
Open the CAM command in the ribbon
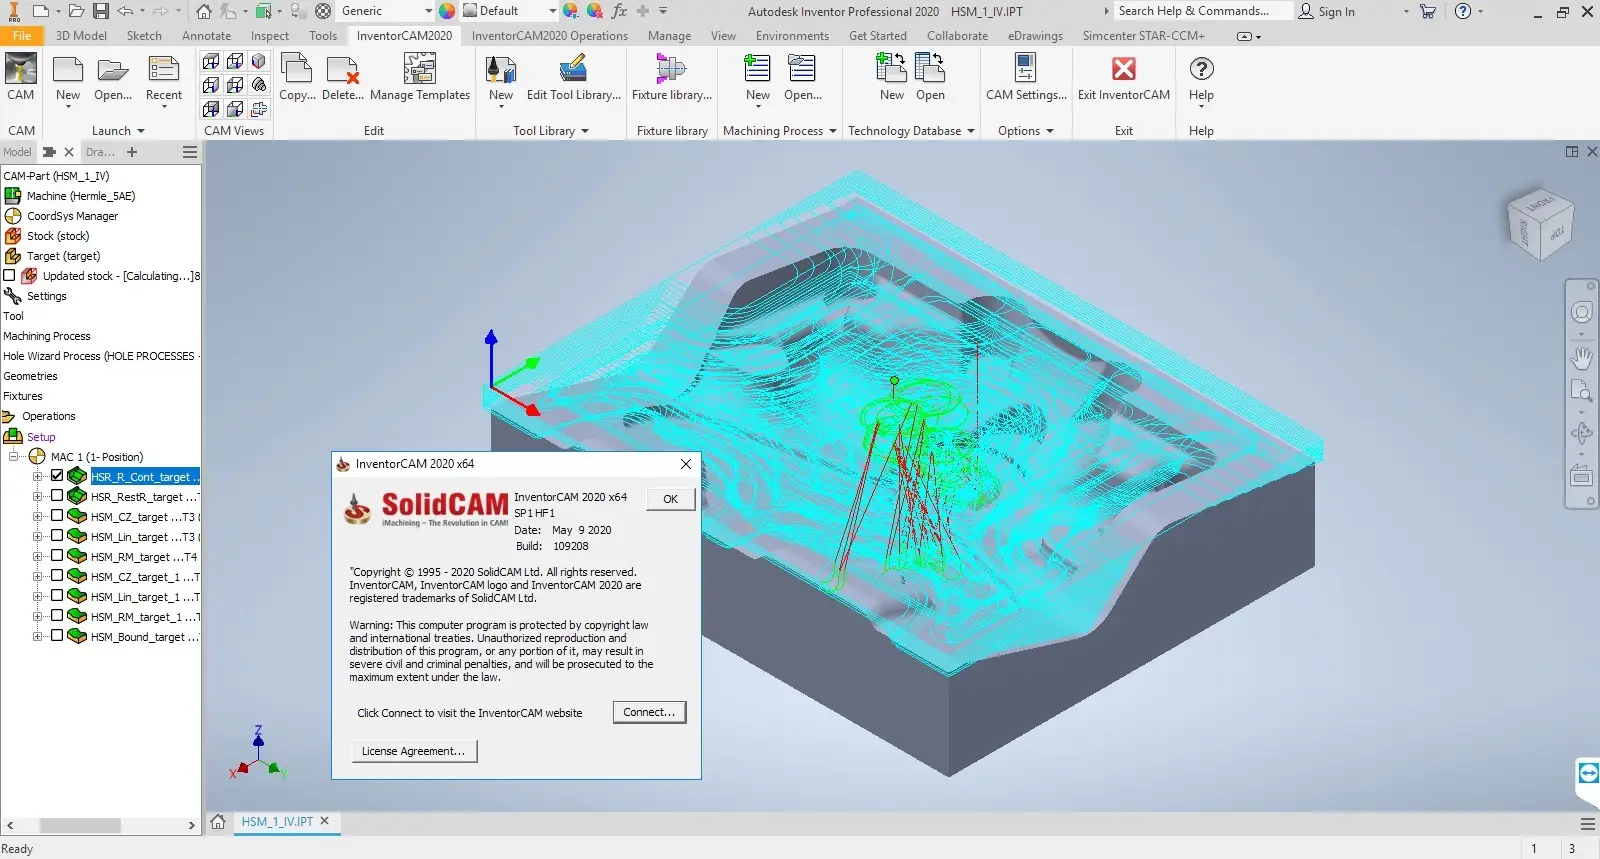click(21, 78)
